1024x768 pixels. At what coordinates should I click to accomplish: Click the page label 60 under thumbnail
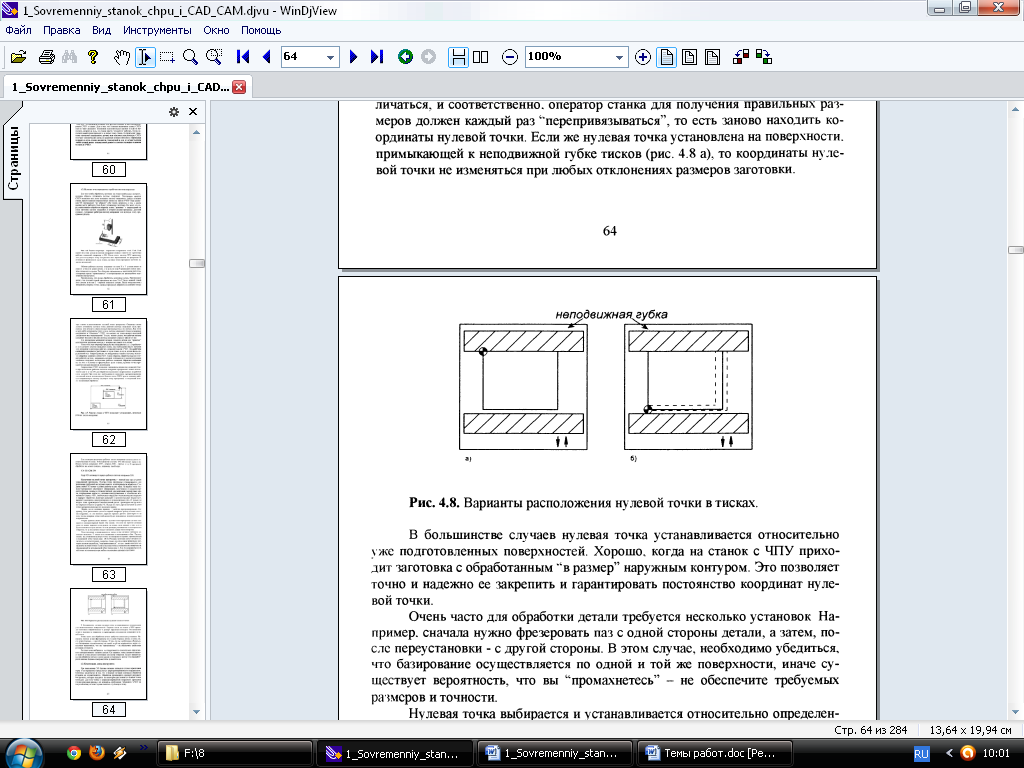(108, 170)
